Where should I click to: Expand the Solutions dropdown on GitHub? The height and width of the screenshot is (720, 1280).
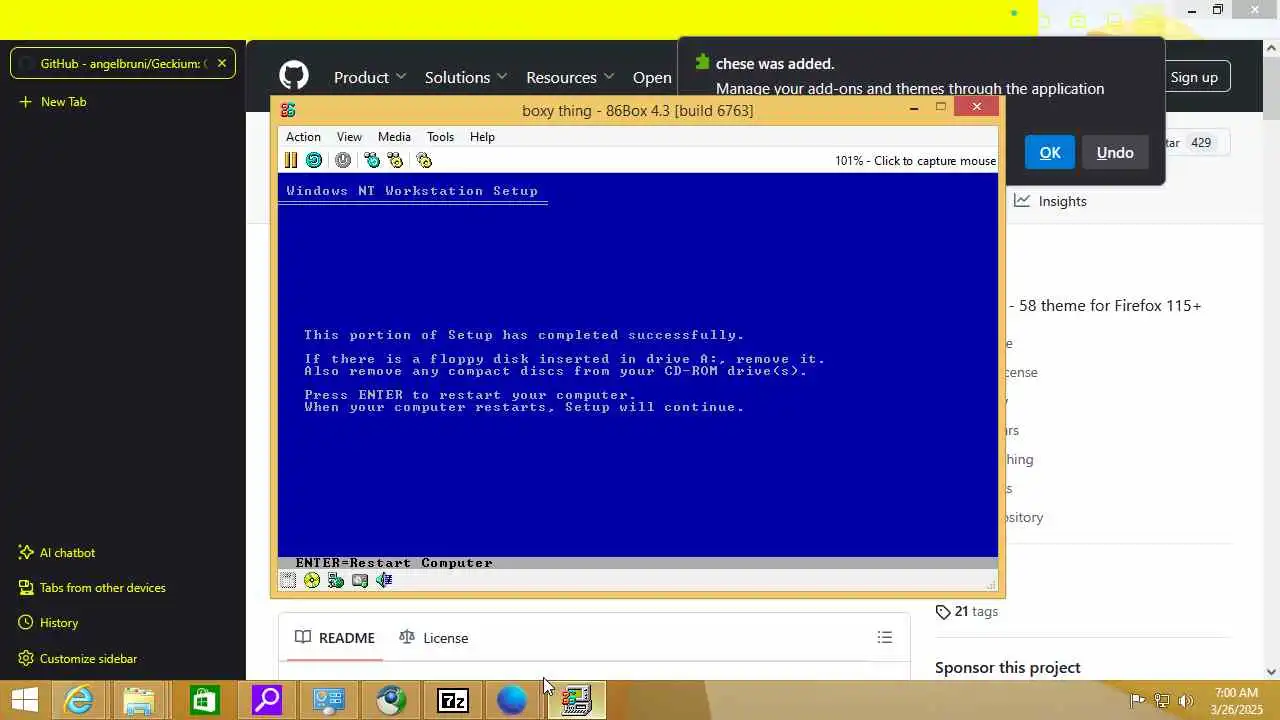click(x=466, y=77)
